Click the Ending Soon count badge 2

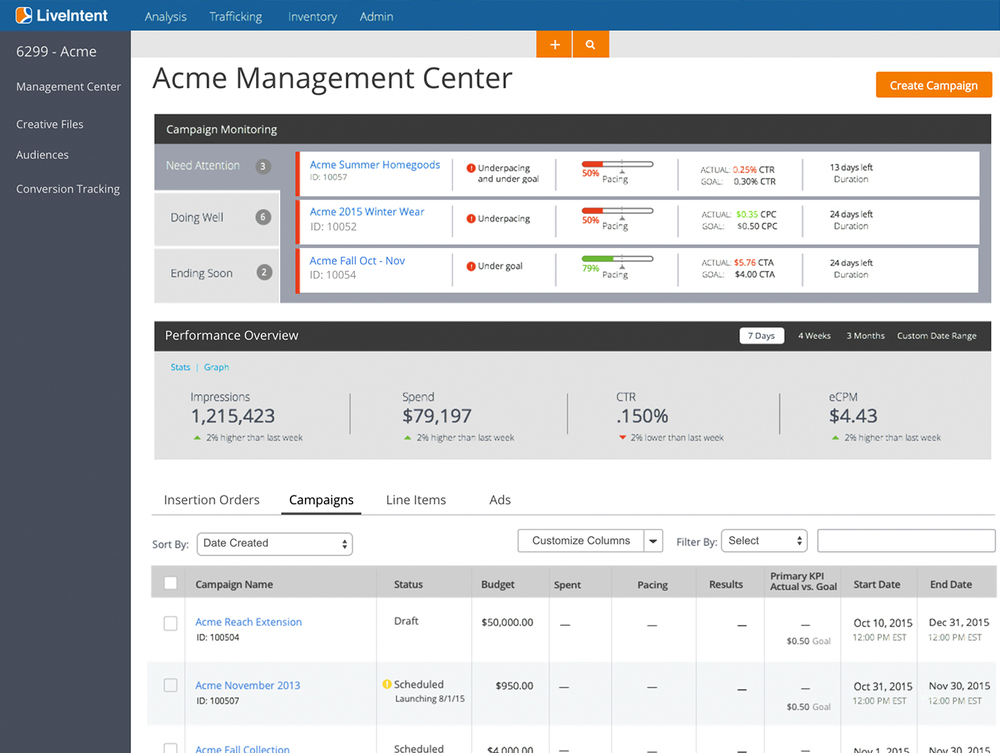[264, 273]
